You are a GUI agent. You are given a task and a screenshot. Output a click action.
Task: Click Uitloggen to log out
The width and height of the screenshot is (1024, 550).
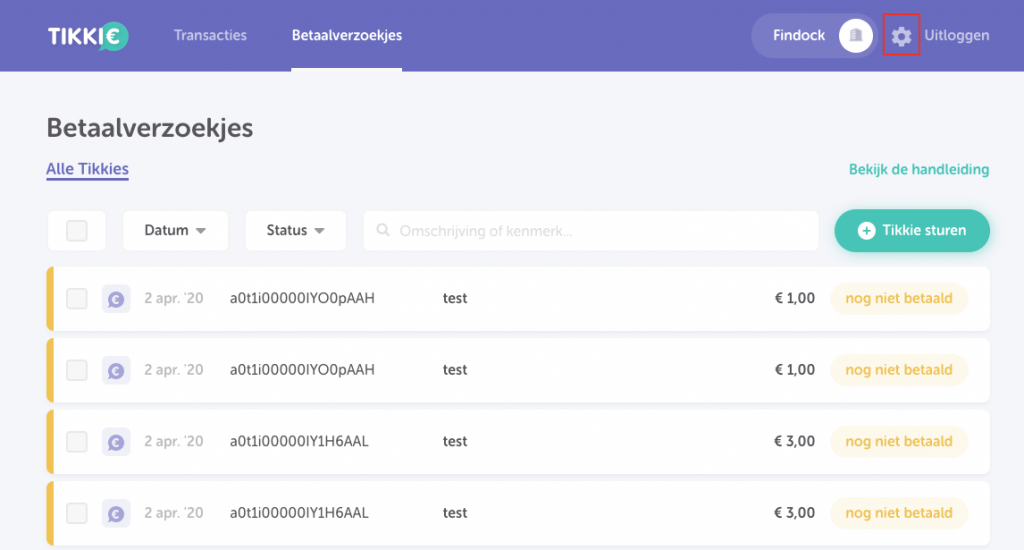point(956,36)
